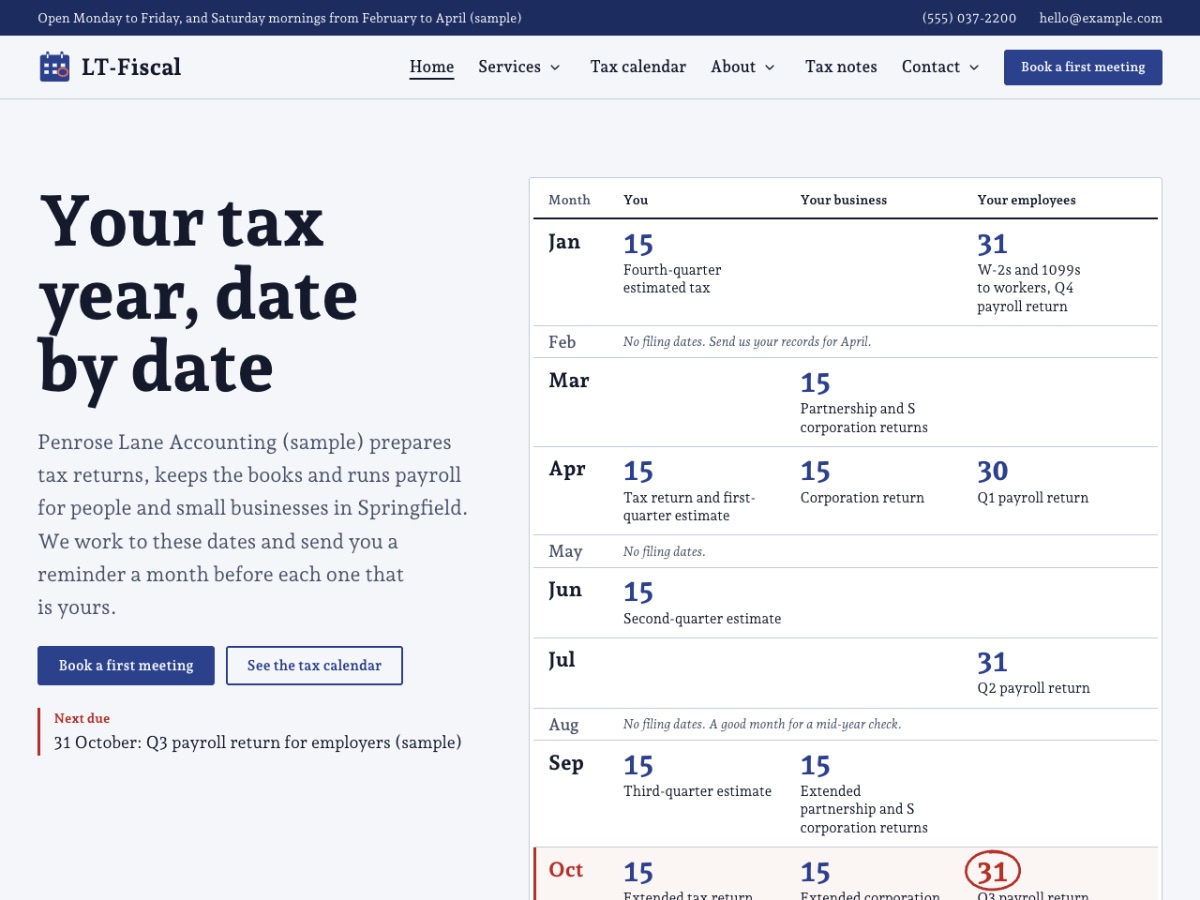Click the "31 October: Q3 payroll return" notice
The width and height of the screenshot is (1200, 900).
point(258,743)
